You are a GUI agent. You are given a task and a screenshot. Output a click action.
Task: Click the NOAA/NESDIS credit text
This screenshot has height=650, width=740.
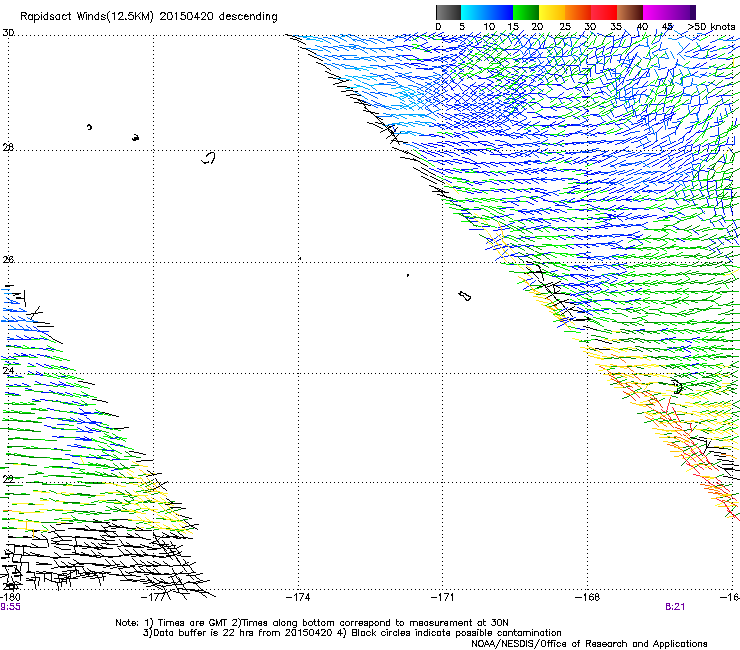(x=589, y=644)
